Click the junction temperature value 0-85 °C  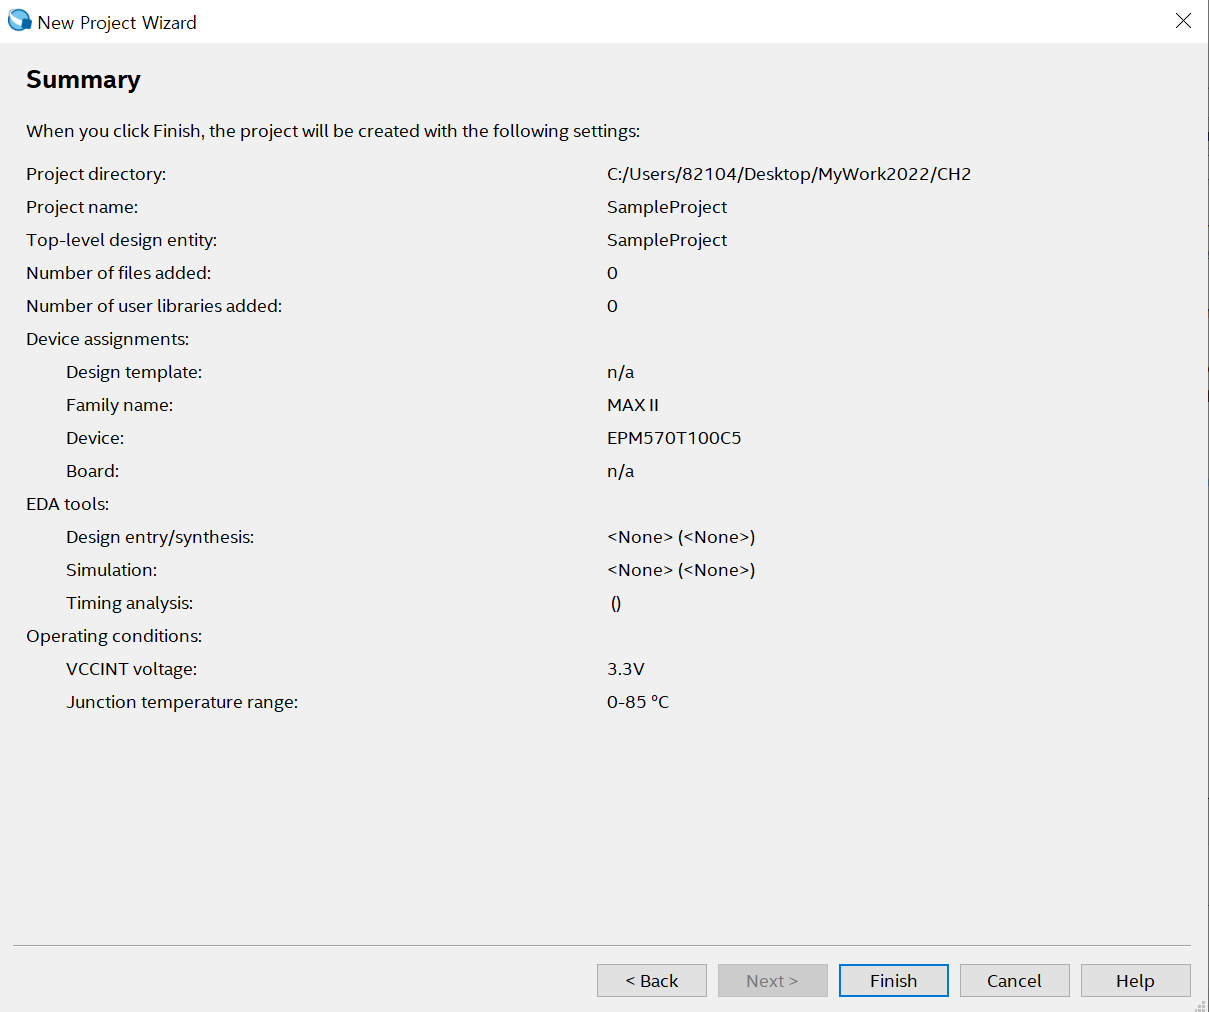point(638,702)
